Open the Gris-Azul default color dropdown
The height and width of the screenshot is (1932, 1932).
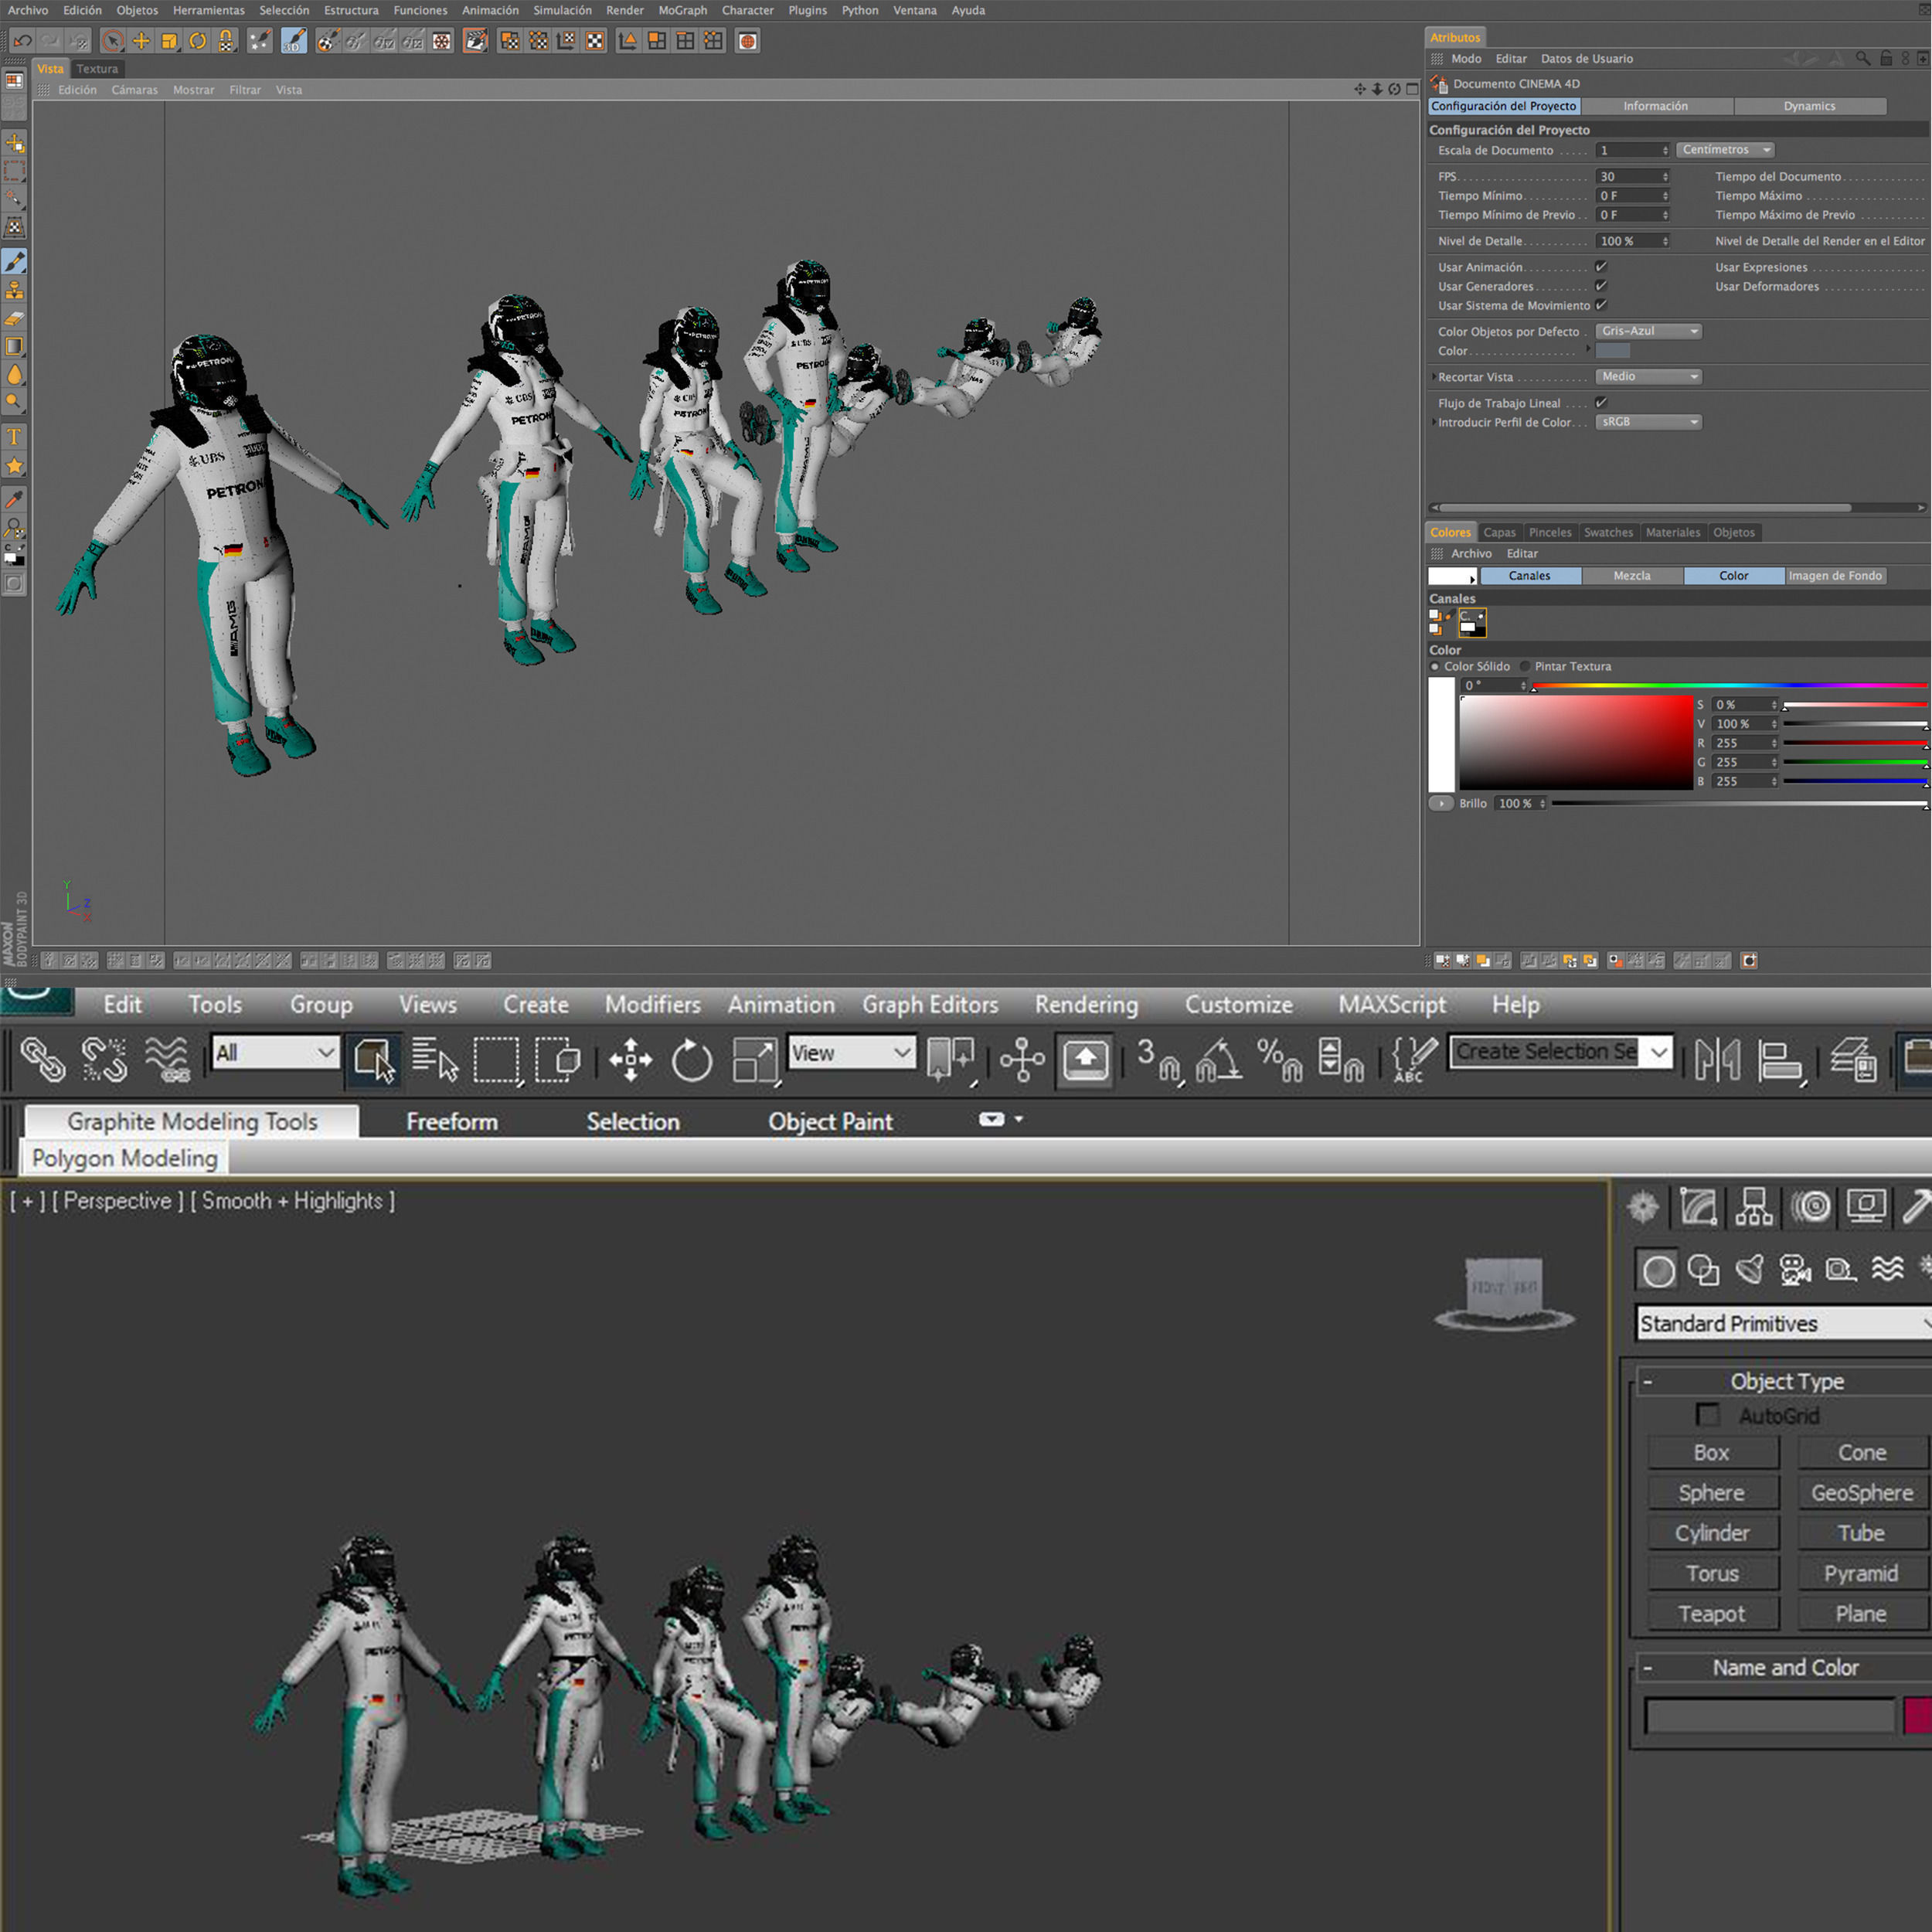click(1649, 331)
